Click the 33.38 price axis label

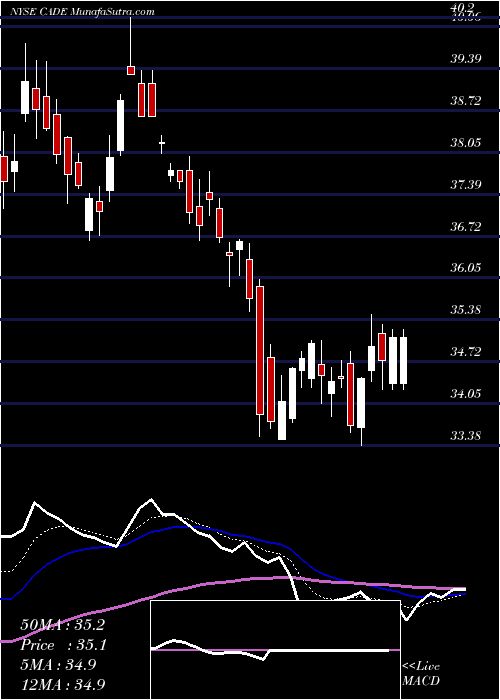[466, 435]
